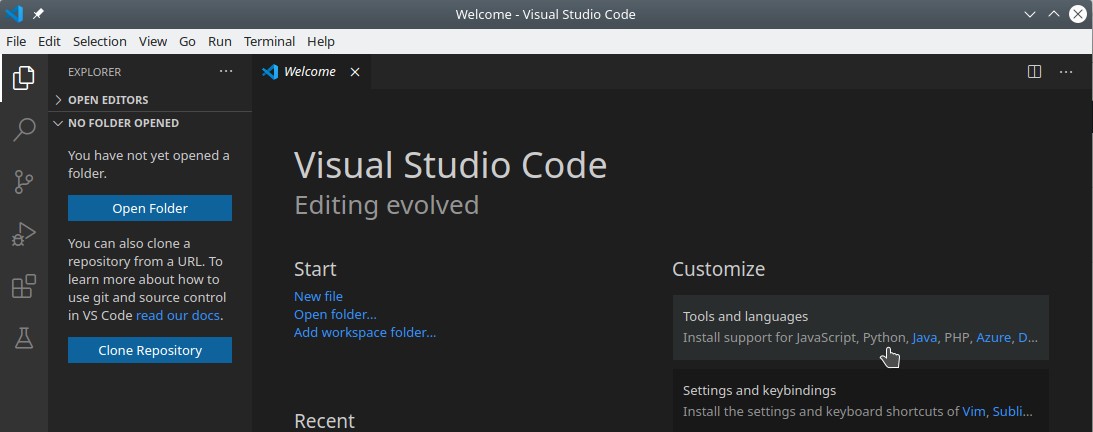Viewport: 1093px width, 432px height.
Task: Open the Edit menu
Action: (49, 41)
